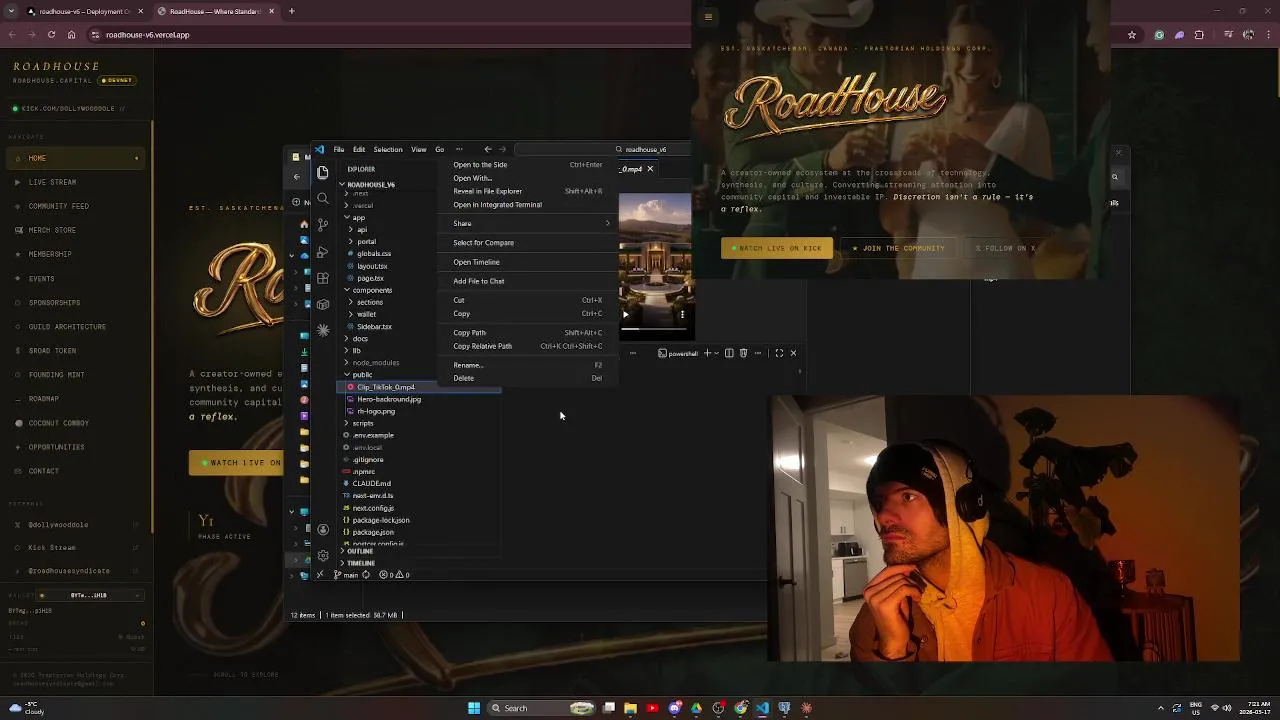Image resolution: width=1280 pixels, height=720 pixels.
Task: Open the Explorer view in VS Code activity bar
Action: (323, 173)
